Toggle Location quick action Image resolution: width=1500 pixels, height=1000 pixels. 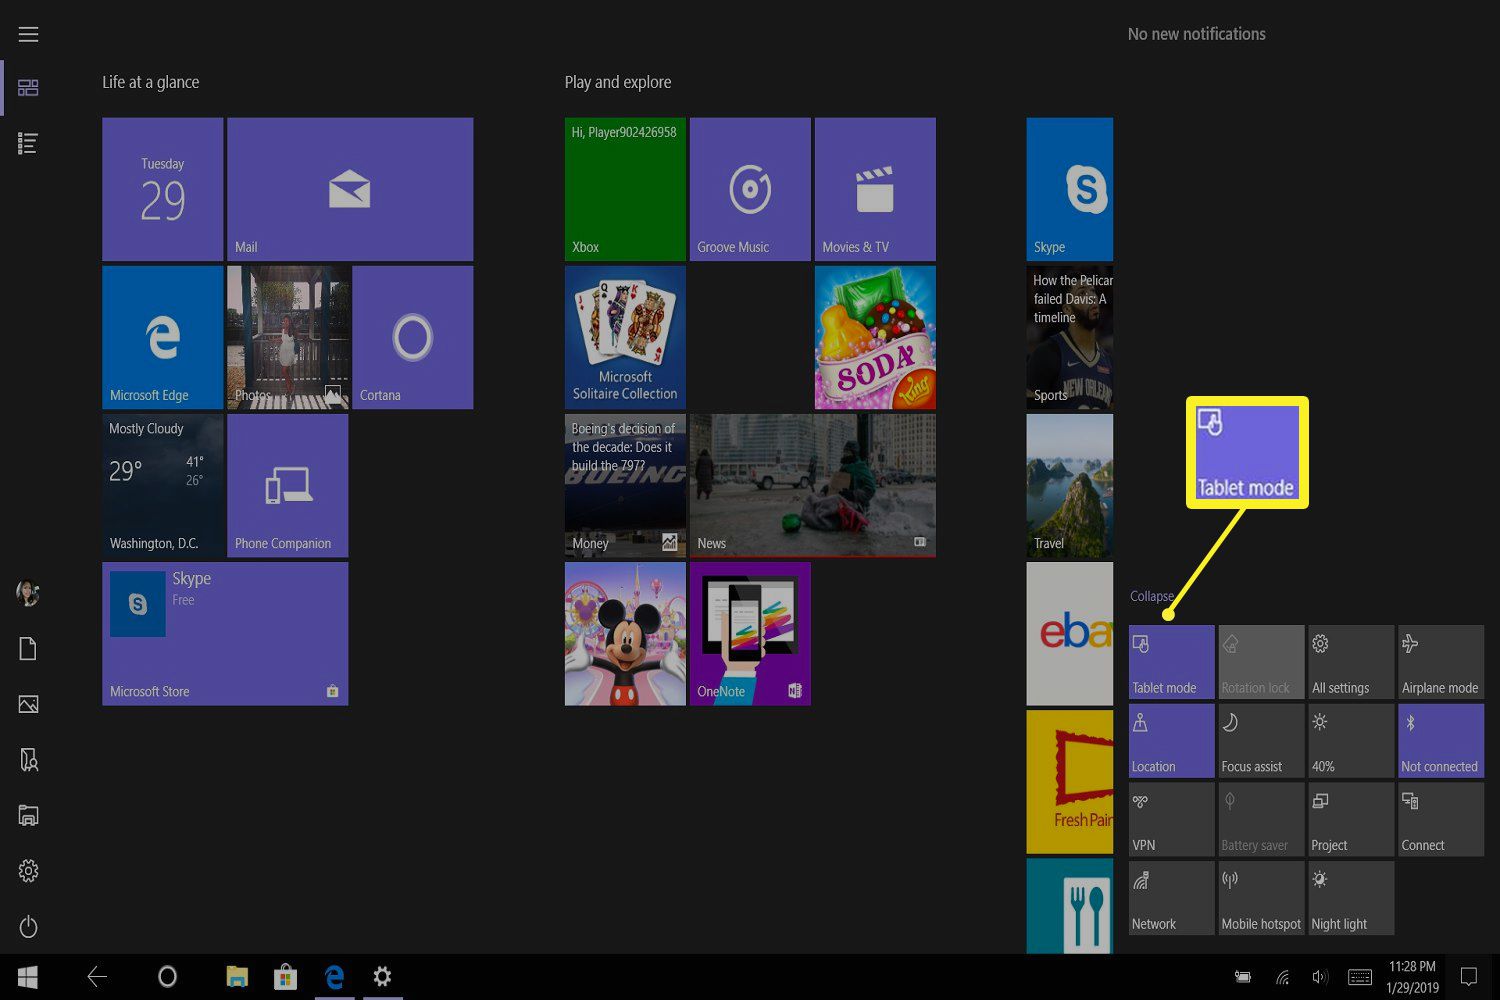click(x=1172, y=741)
